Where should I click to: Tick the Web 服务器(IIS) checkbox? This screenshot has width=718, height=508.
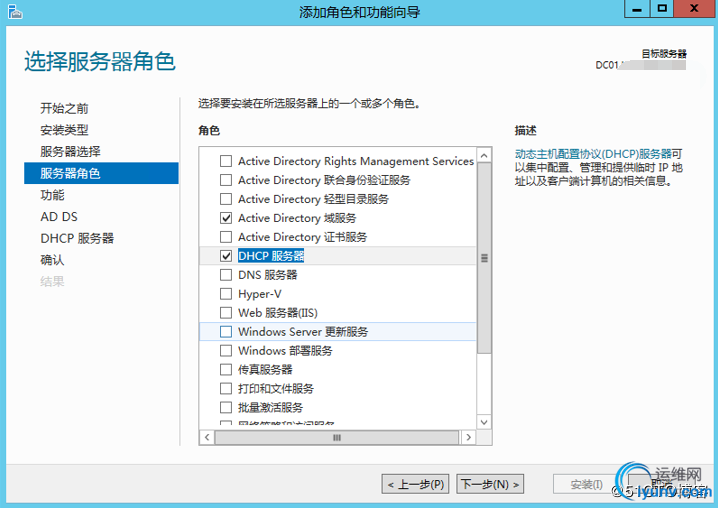click(x=226, y=313)
